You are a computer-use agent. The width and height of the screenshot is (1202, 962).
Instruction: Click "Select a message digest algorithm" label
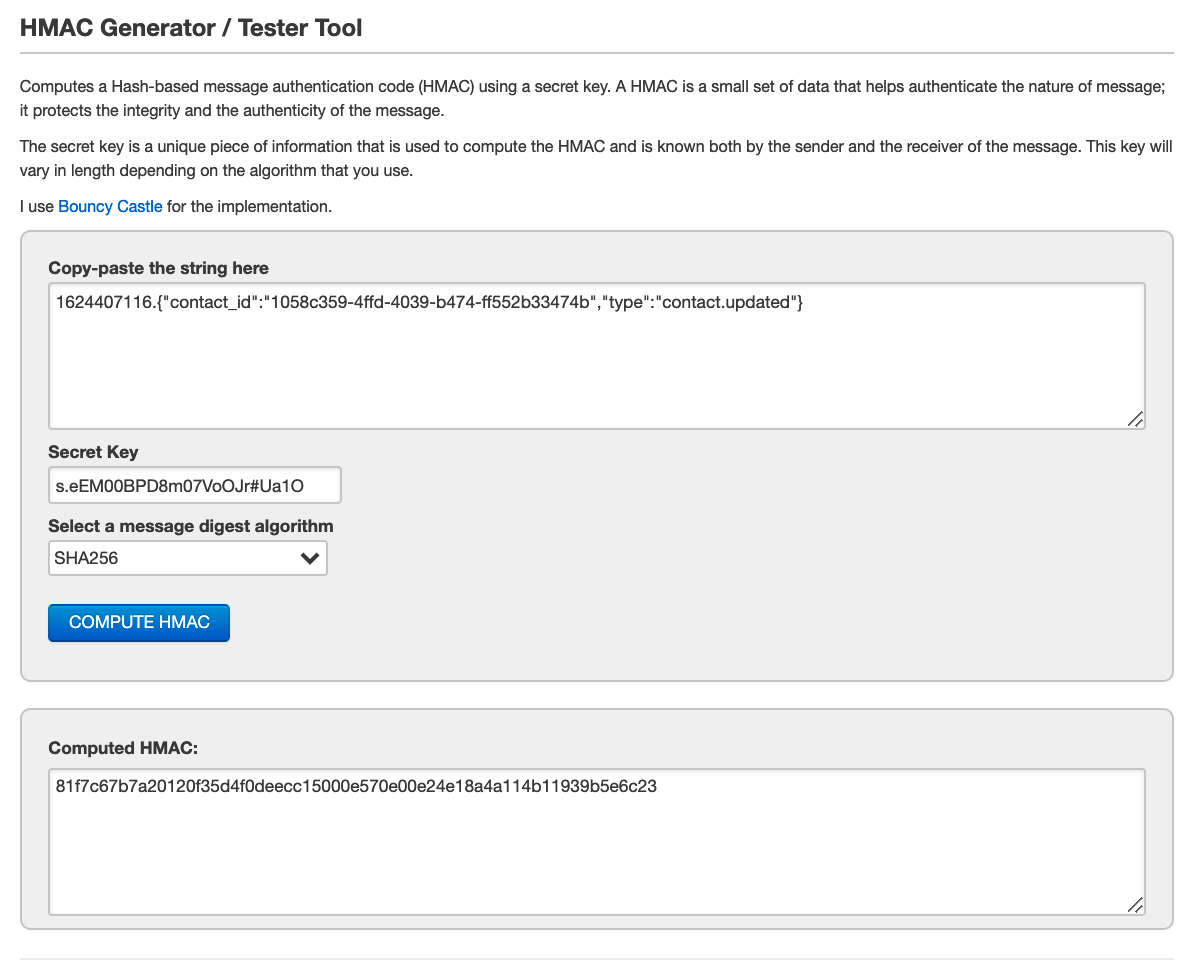tap(191, 526)
